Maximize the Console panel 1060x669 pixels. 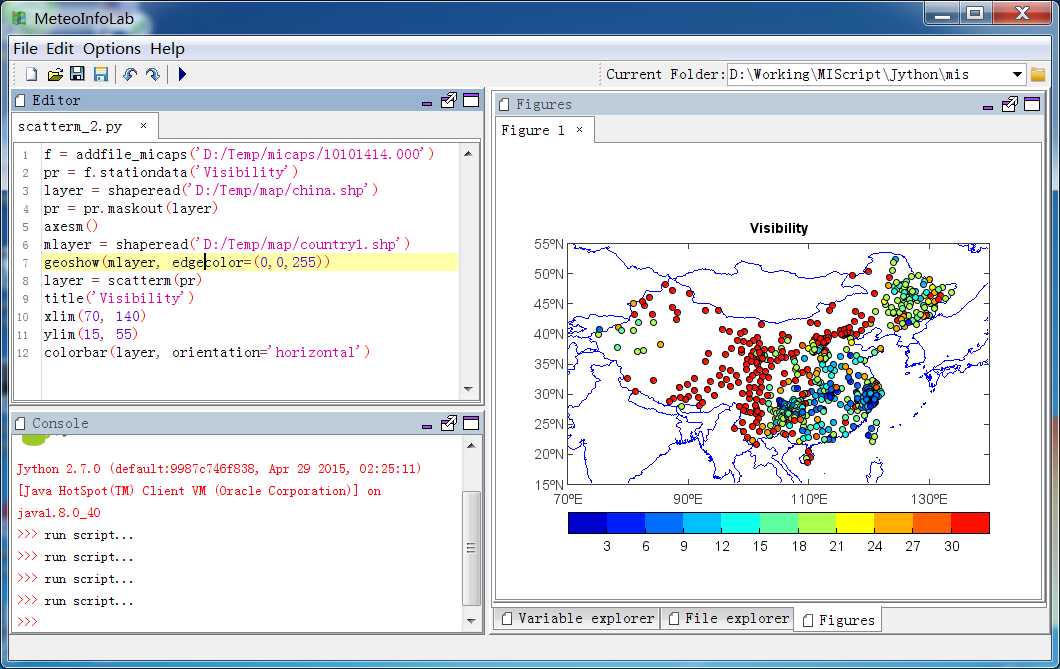(471, 424)
